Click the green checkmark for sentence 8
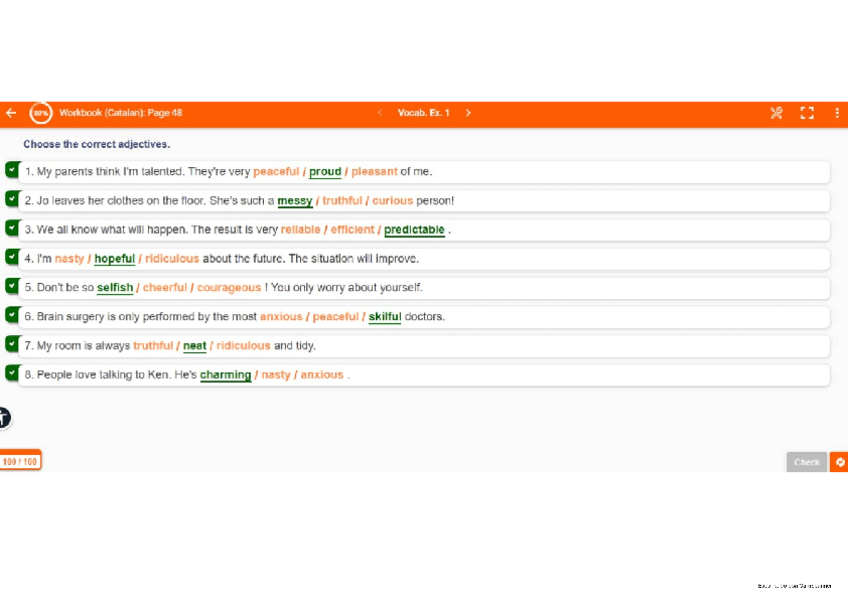 point(12,372)
